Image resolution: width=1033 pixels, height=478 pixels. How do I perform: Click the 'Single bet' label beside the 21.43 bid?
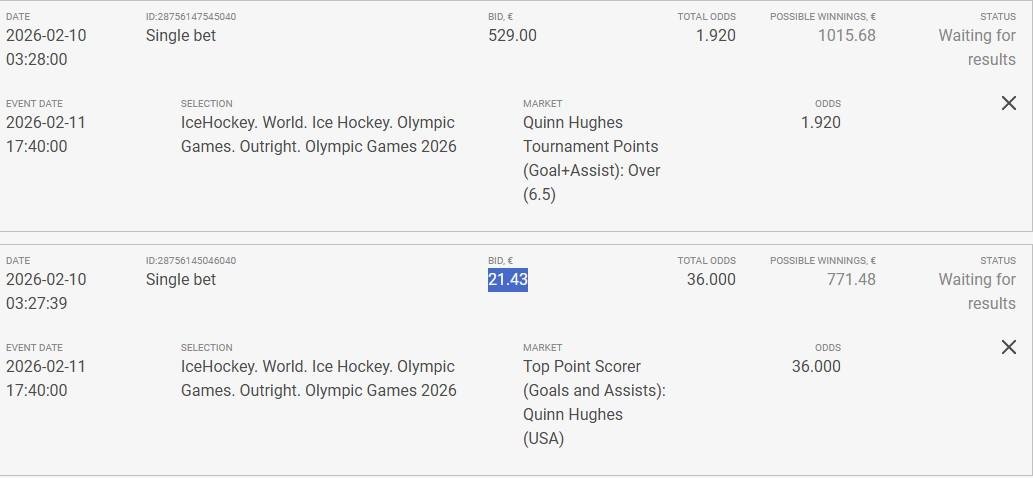(181, 280)
